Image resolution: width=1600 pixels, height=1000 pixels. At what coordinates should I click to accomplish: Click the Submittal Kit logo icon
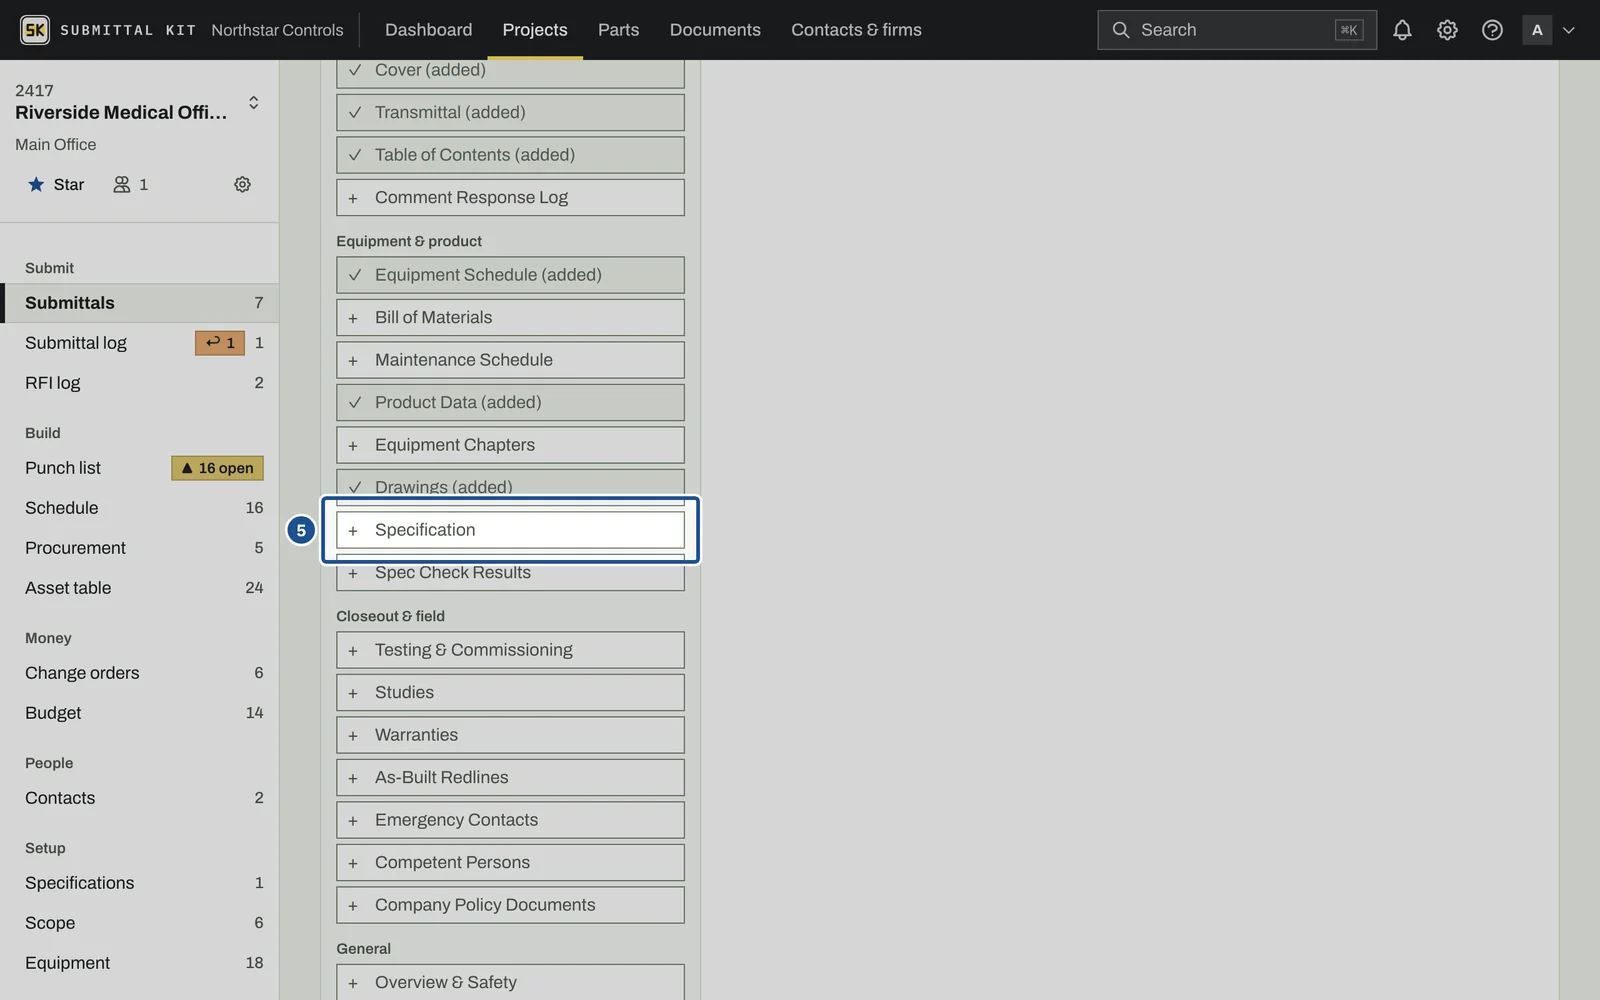click(x=35, y=30)
